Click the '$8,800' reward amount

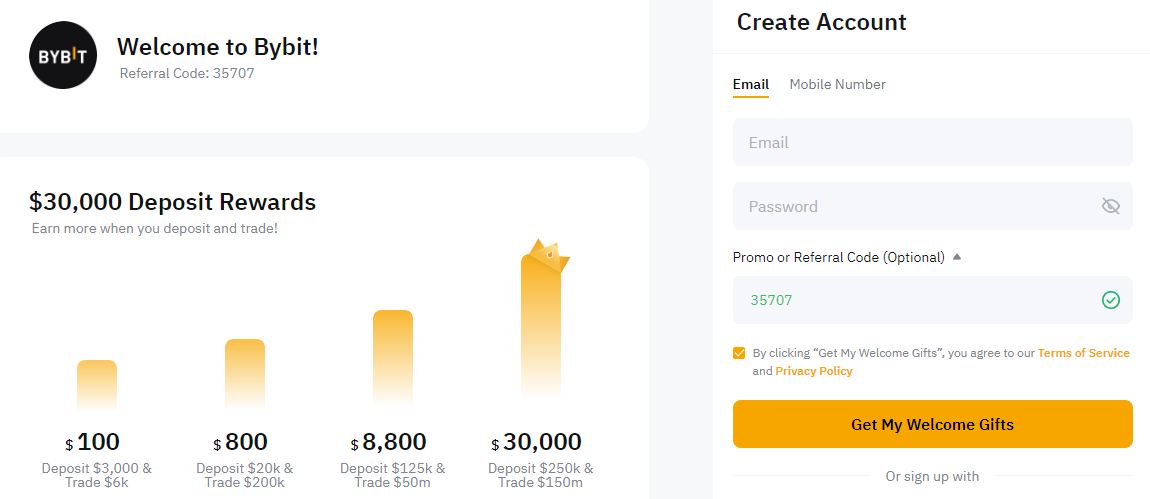click(389, 442)
